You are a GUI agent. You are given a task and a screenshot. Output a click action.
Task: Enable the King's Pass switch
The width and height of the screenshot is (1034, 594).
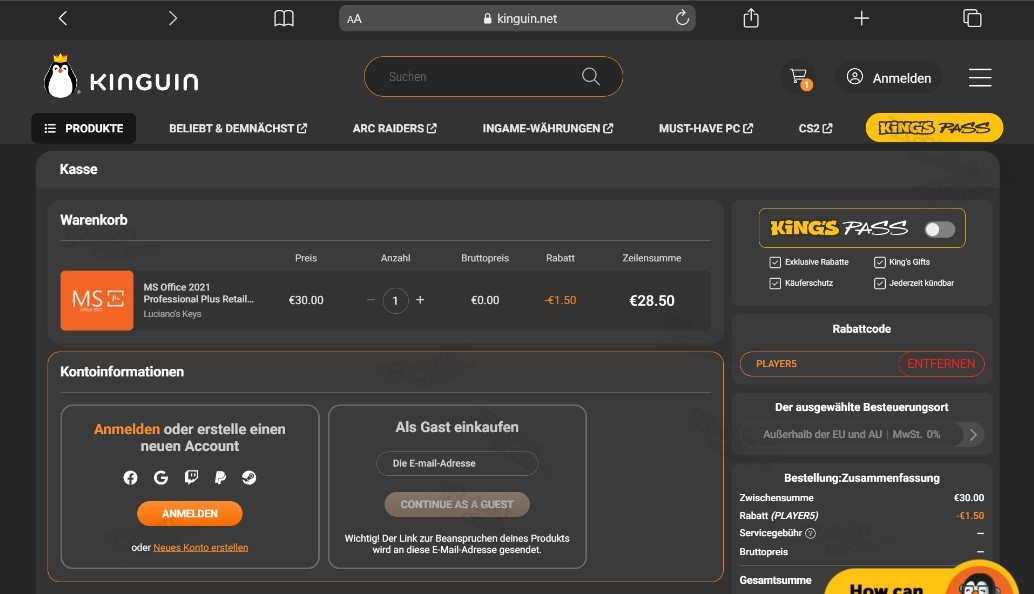(938, 228)
